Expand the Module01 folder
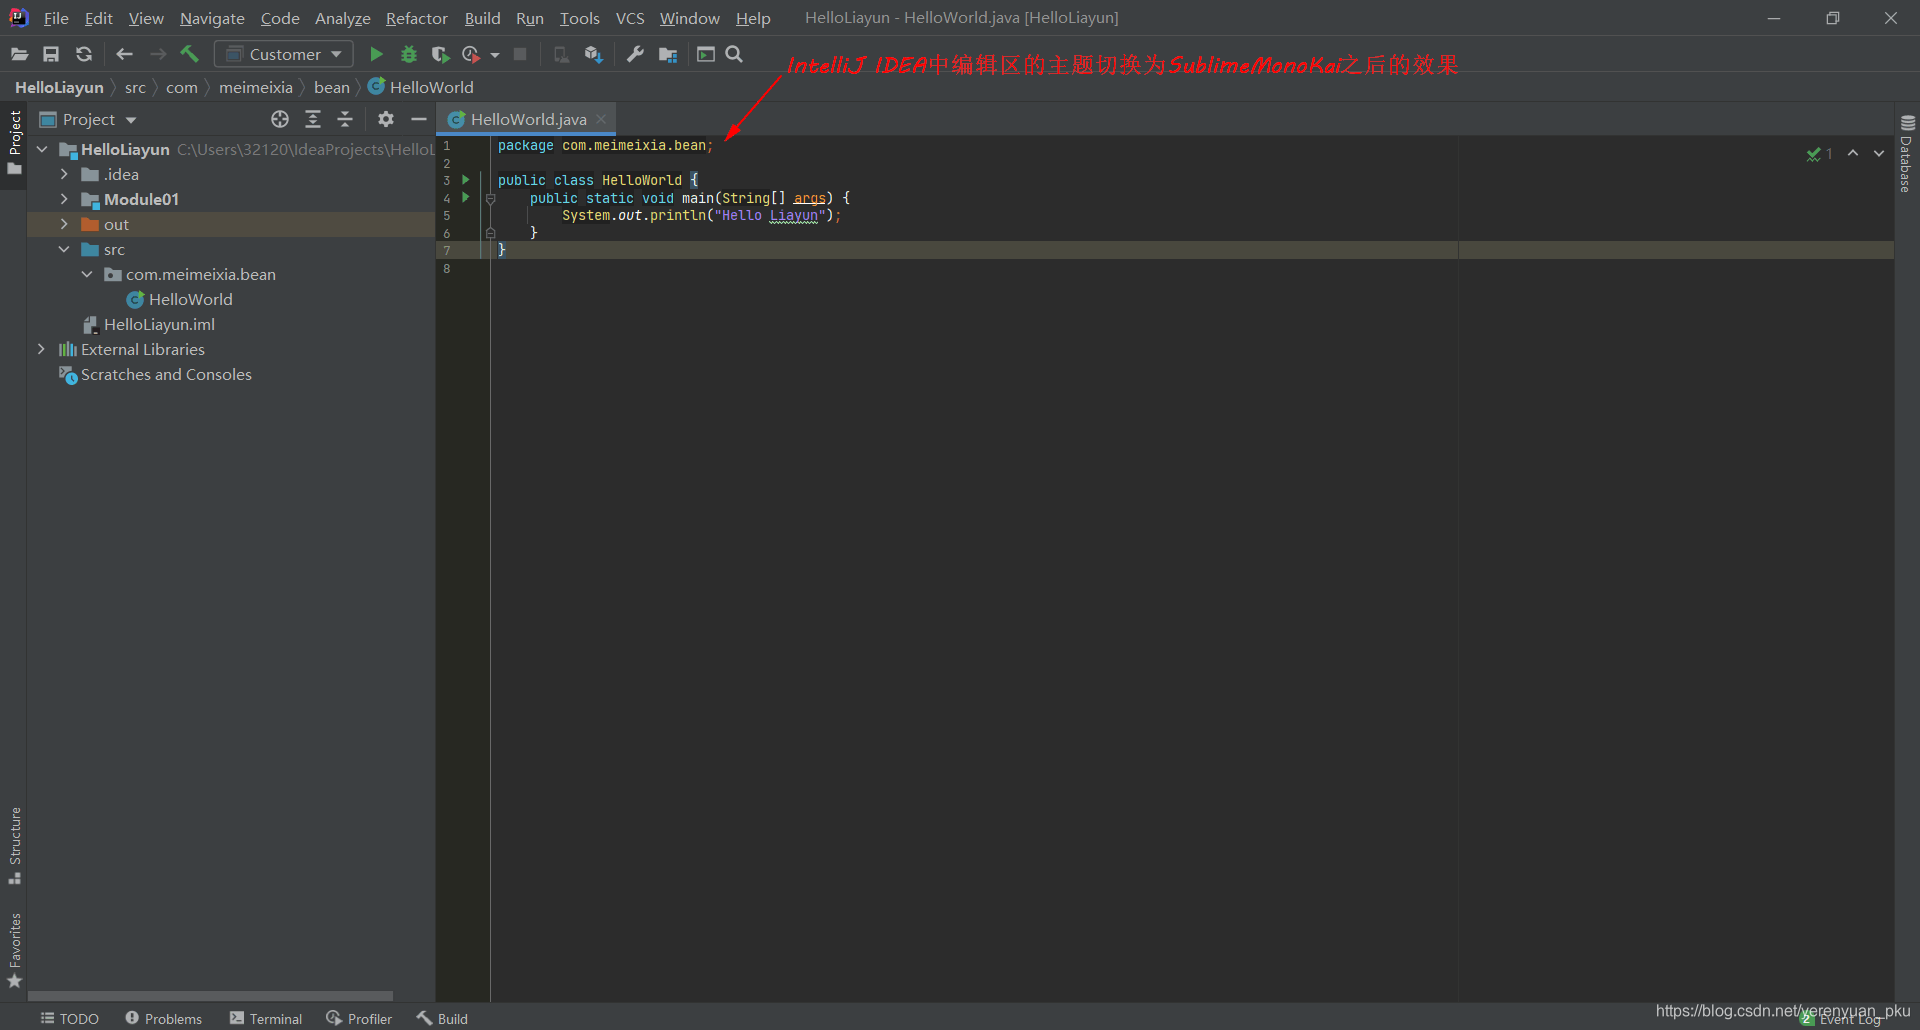The image size is (1920, 1030). 64,199
